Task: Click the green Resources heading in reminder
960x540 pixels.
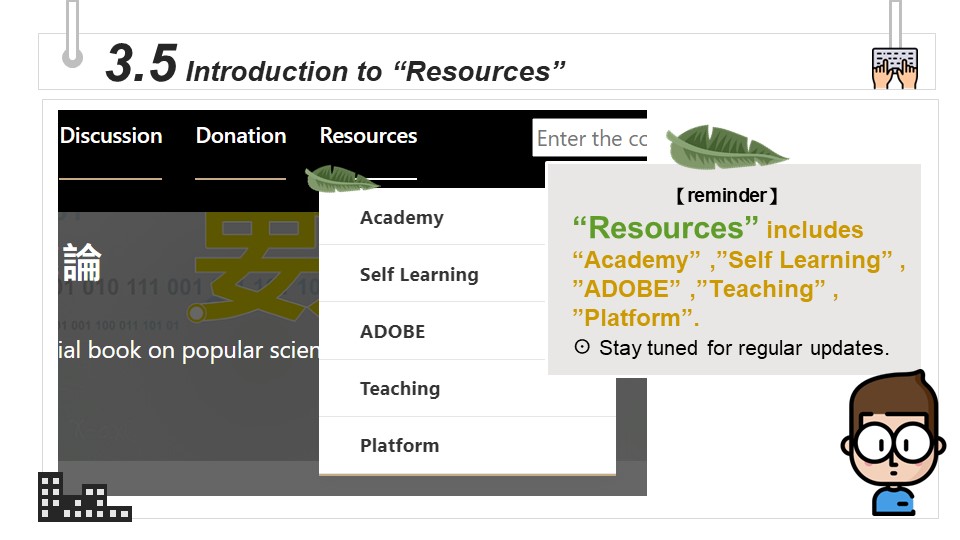Action: 666,227
